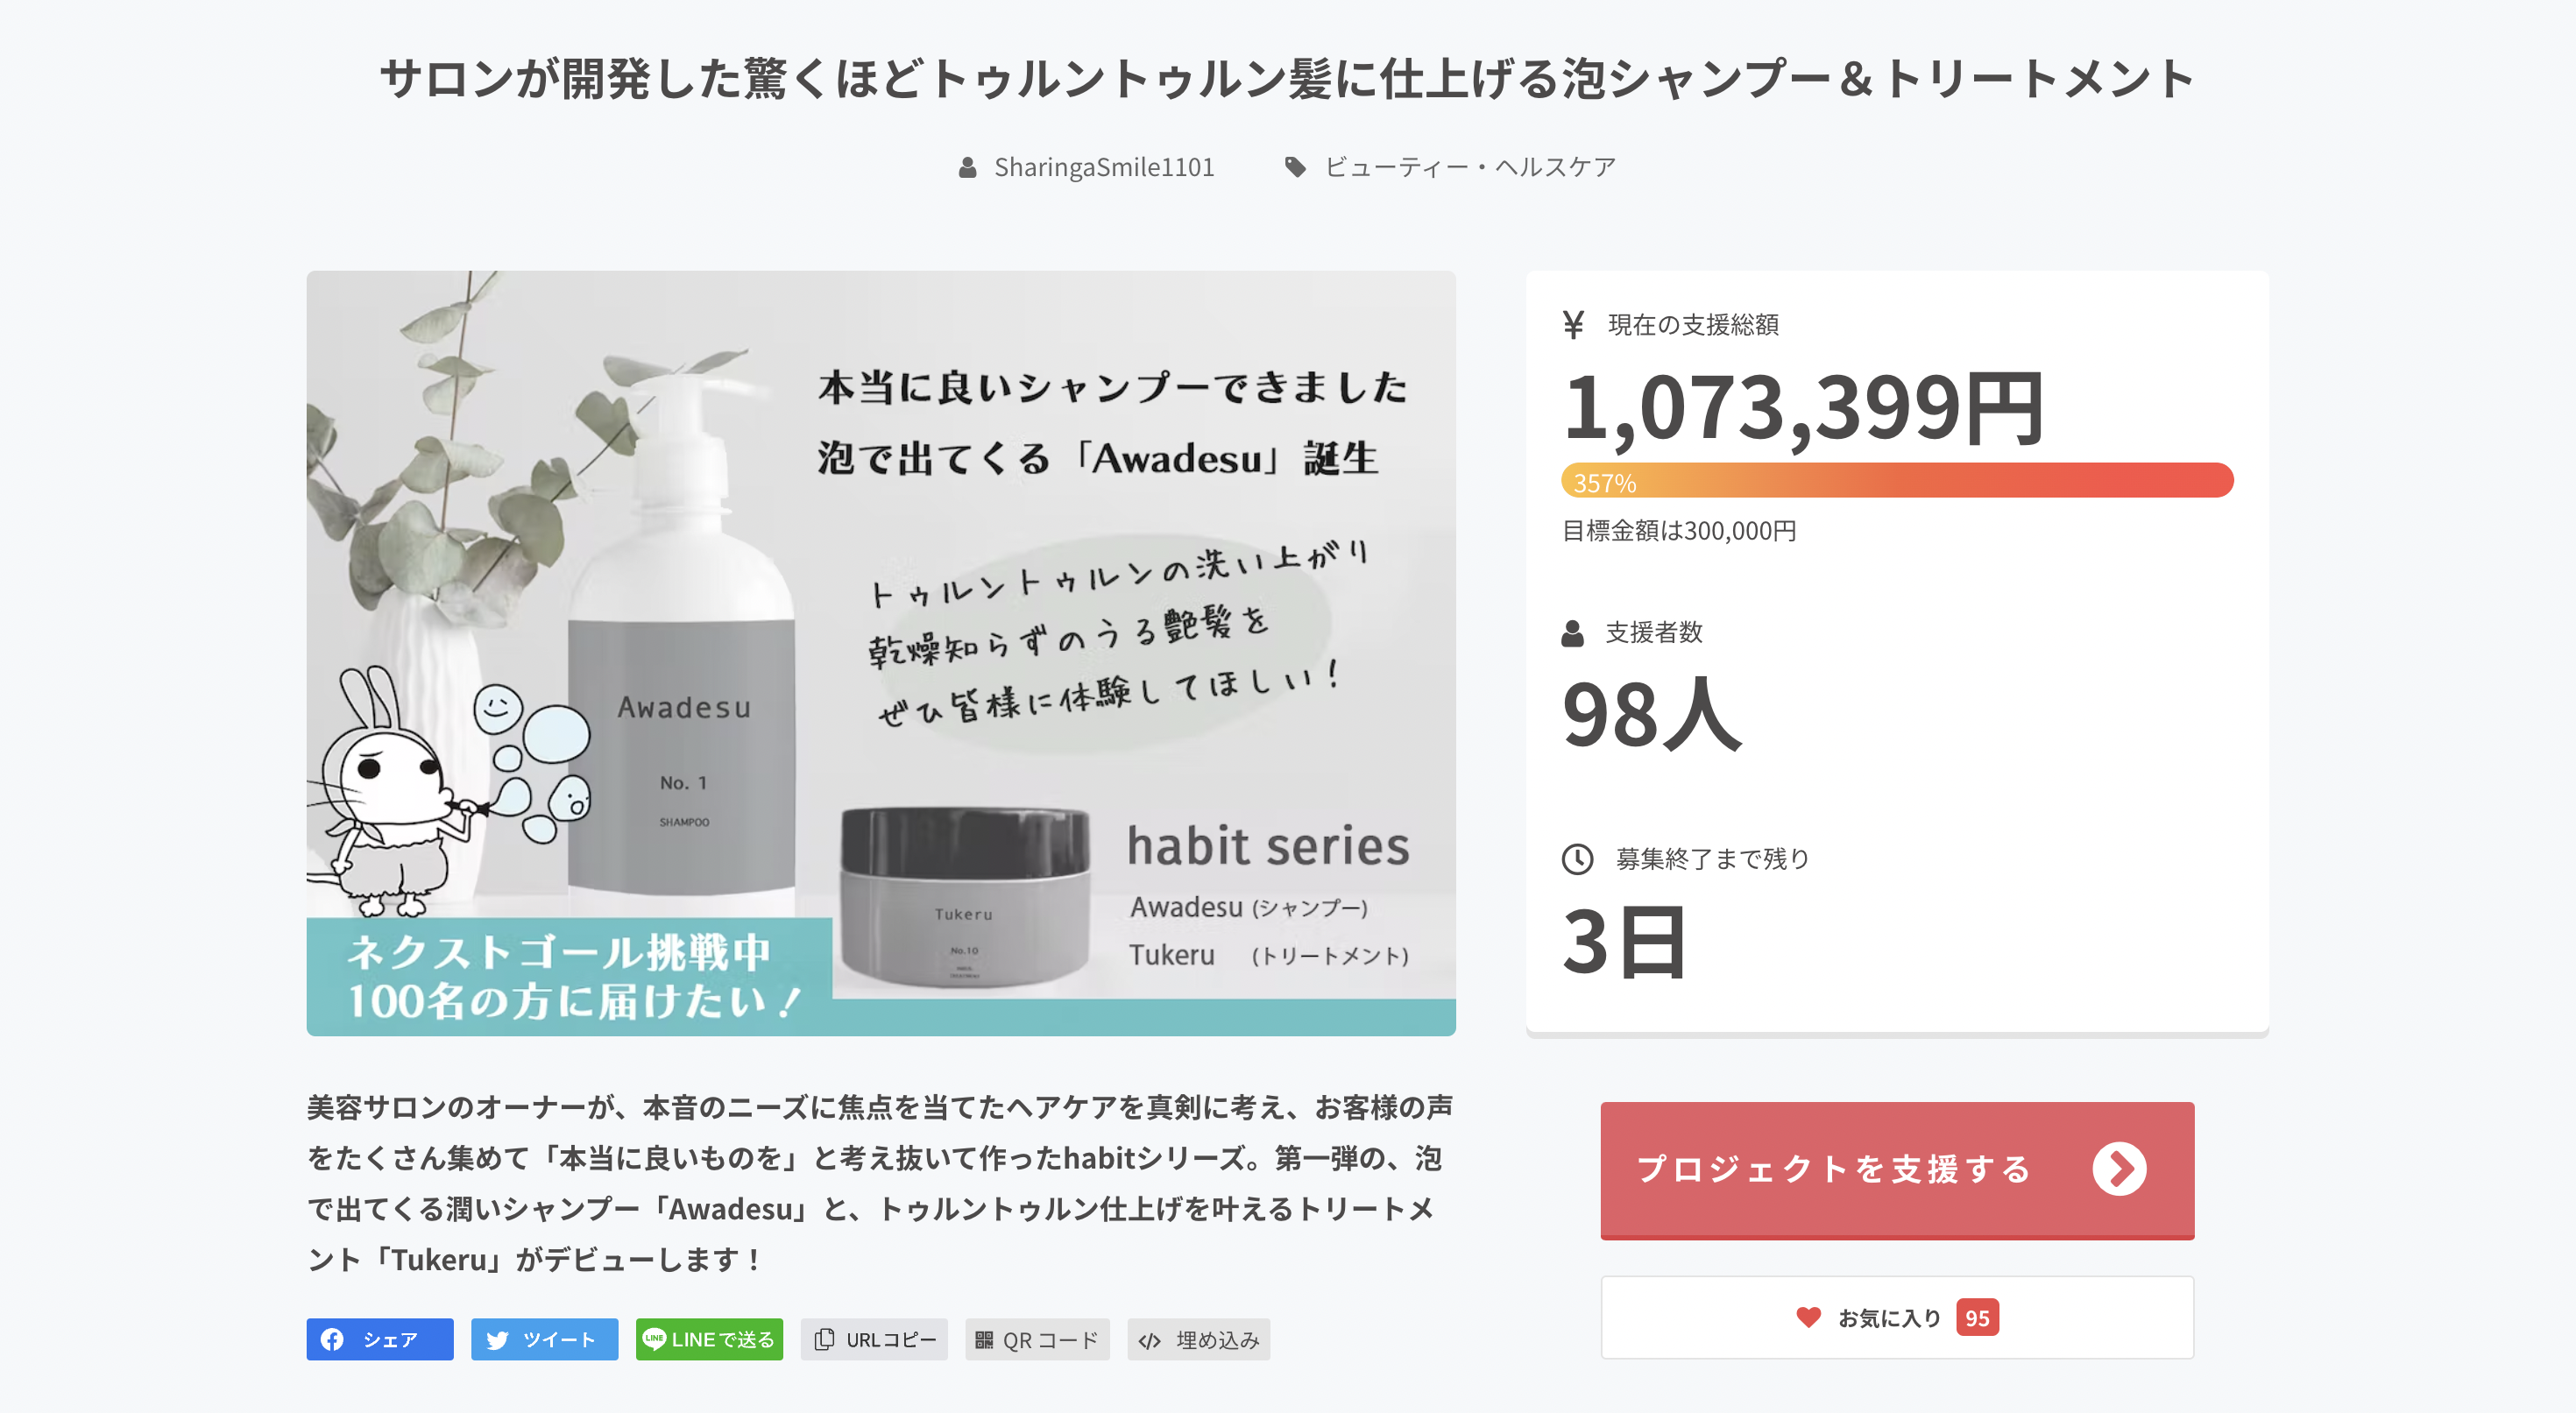Click the arrow circle on support button
Viewport: 2576px width, 1413px height.
click(2119, 1168)
